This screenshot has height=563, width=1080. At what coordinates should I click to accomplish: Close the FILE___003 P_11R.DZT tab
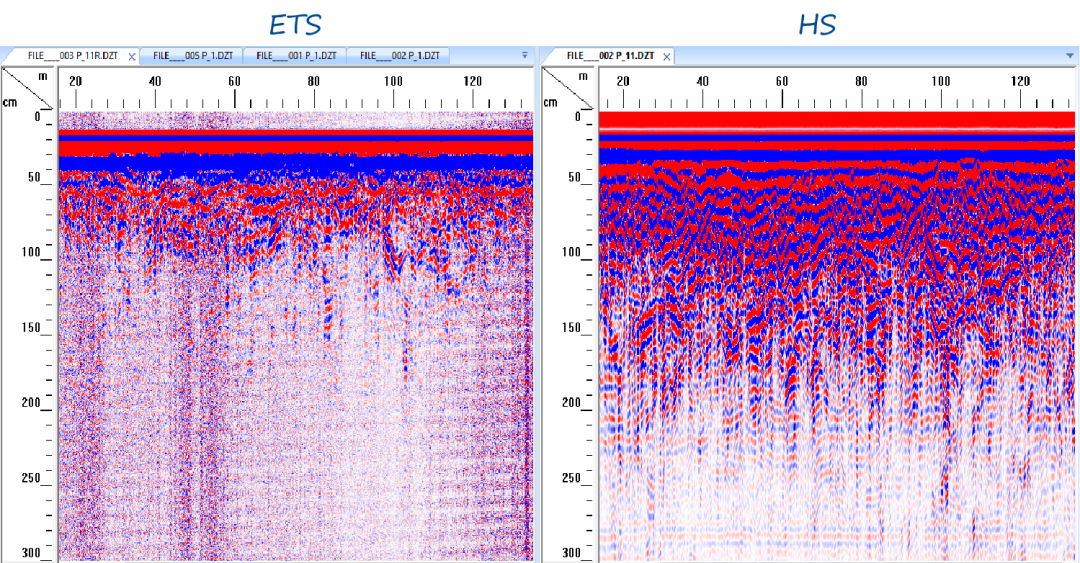132,56
